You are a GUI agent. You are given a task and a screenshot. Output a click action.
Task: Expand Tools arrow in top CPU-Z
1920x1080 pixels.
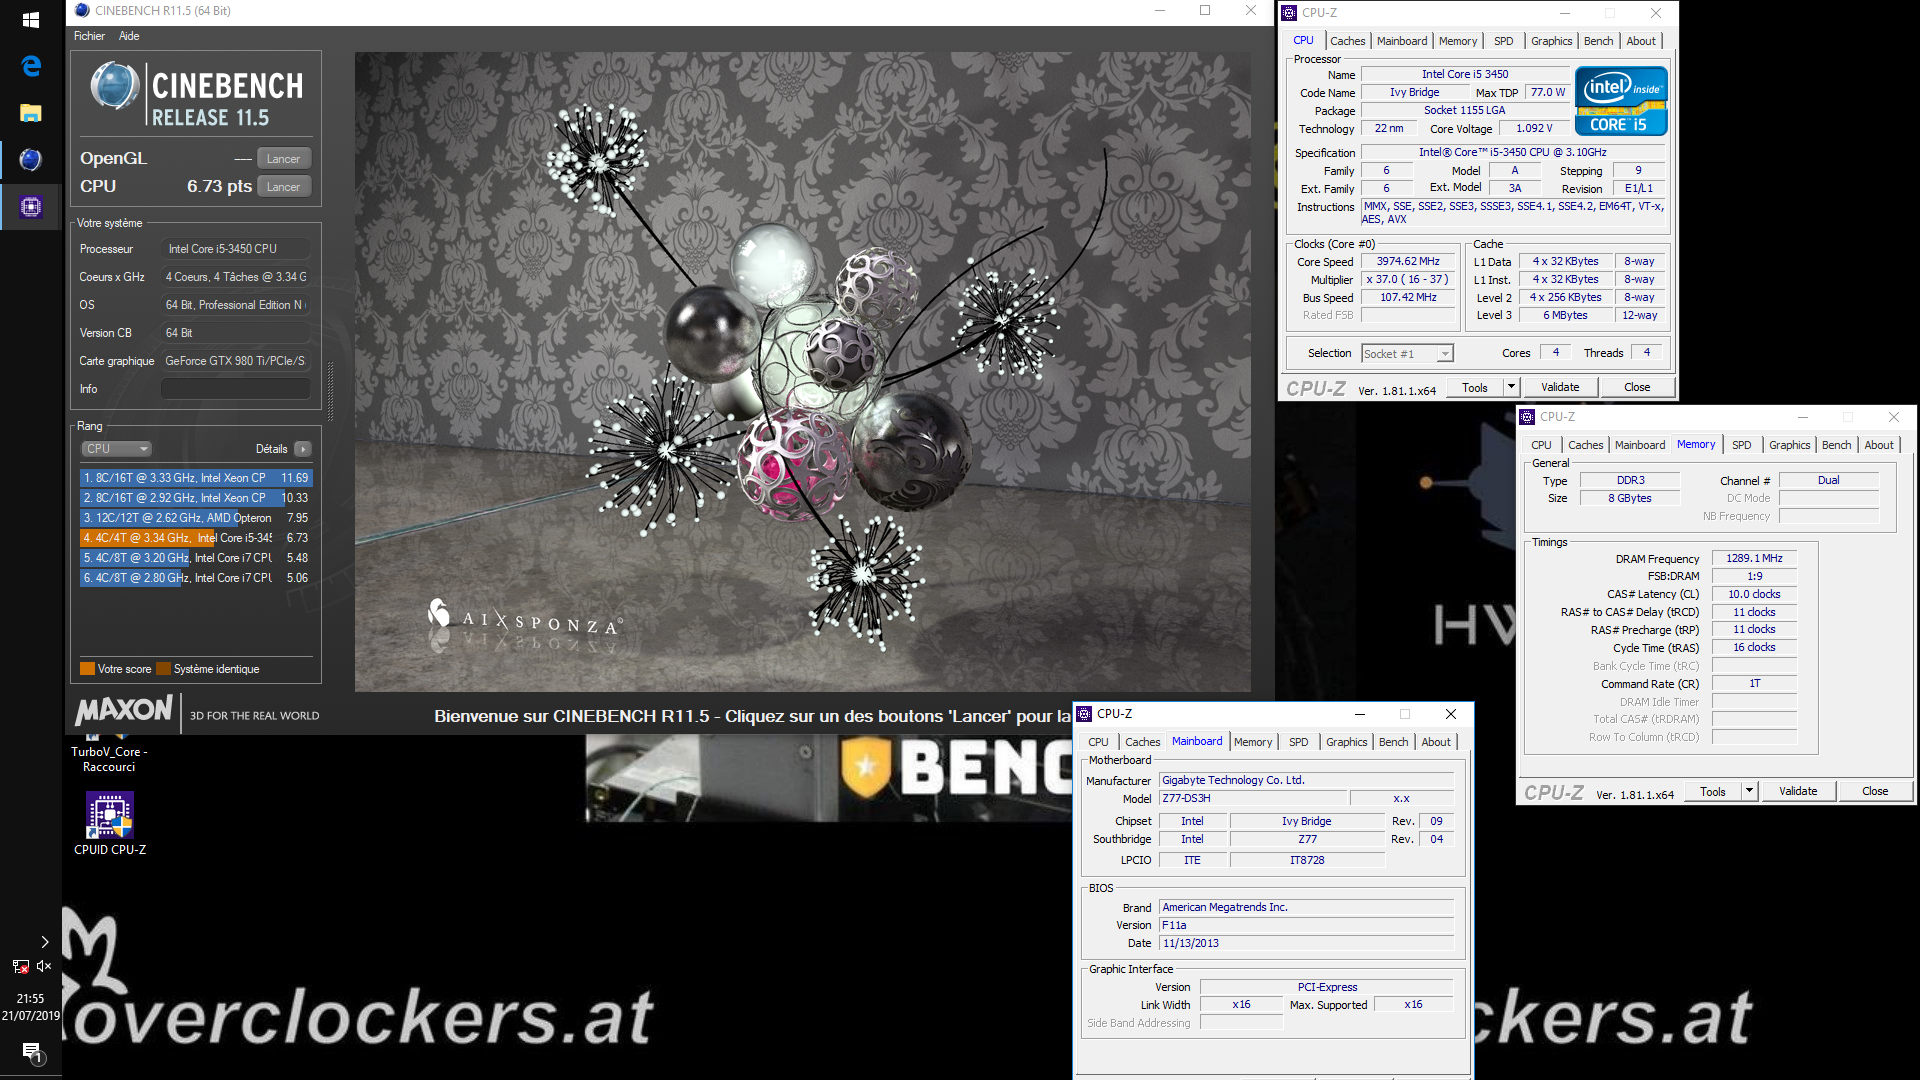(1511, 388)
